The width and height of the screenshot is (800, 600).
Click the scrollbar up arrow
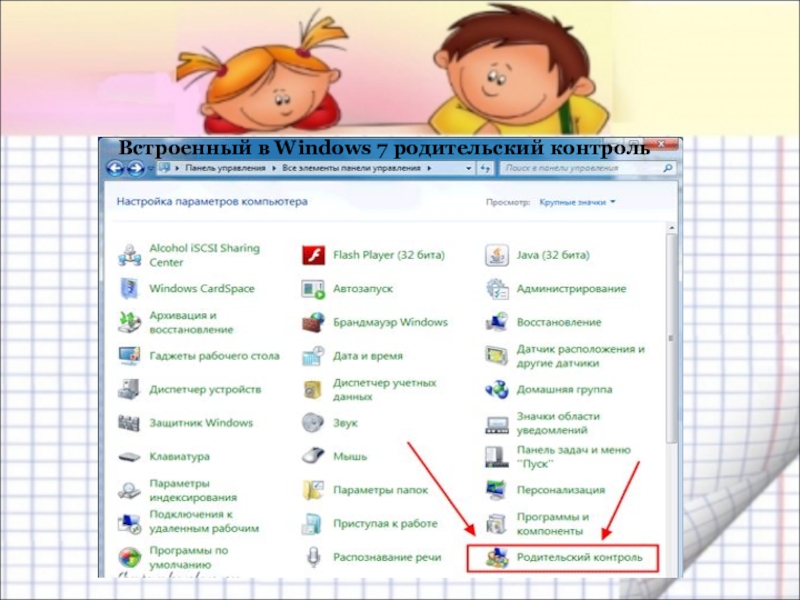[x=672, y=228]
